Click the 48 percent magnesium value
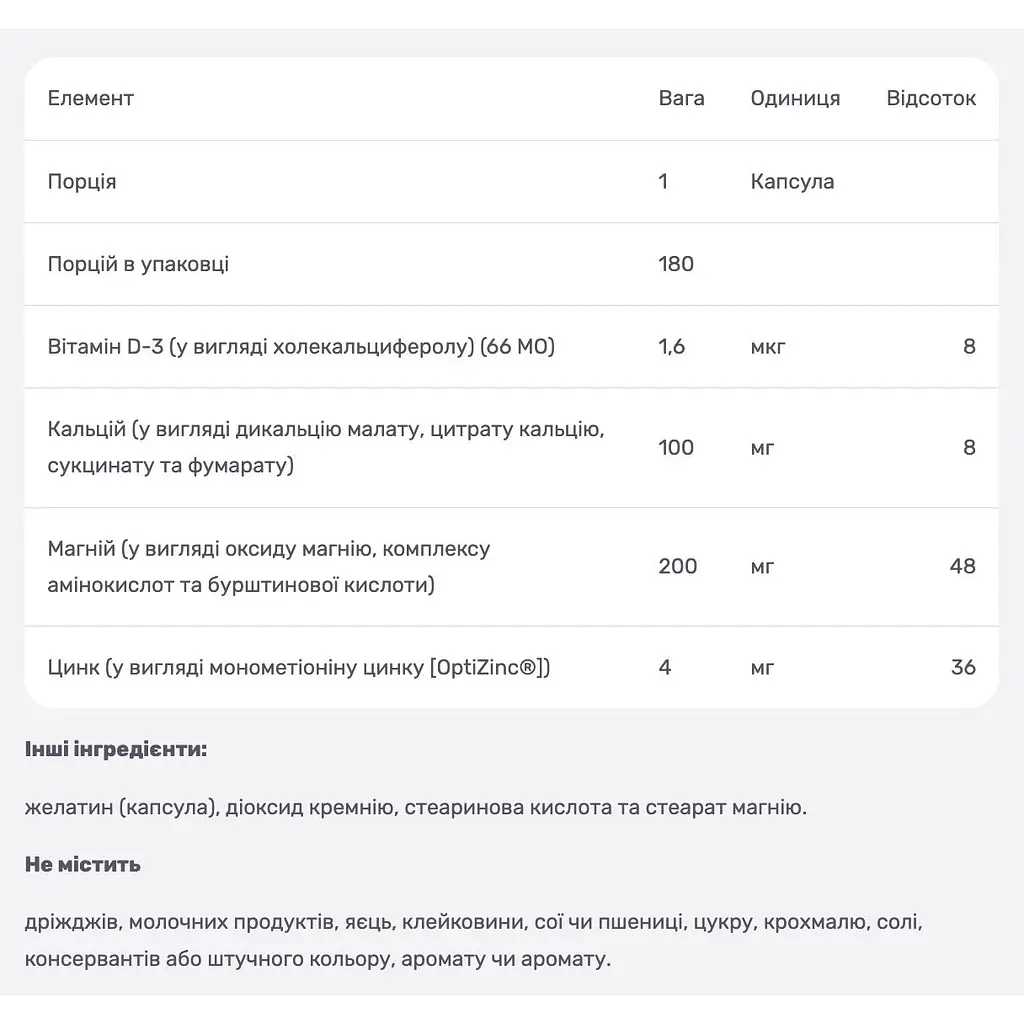Viewport: 1024px width, 1024px height. (963, 566)
